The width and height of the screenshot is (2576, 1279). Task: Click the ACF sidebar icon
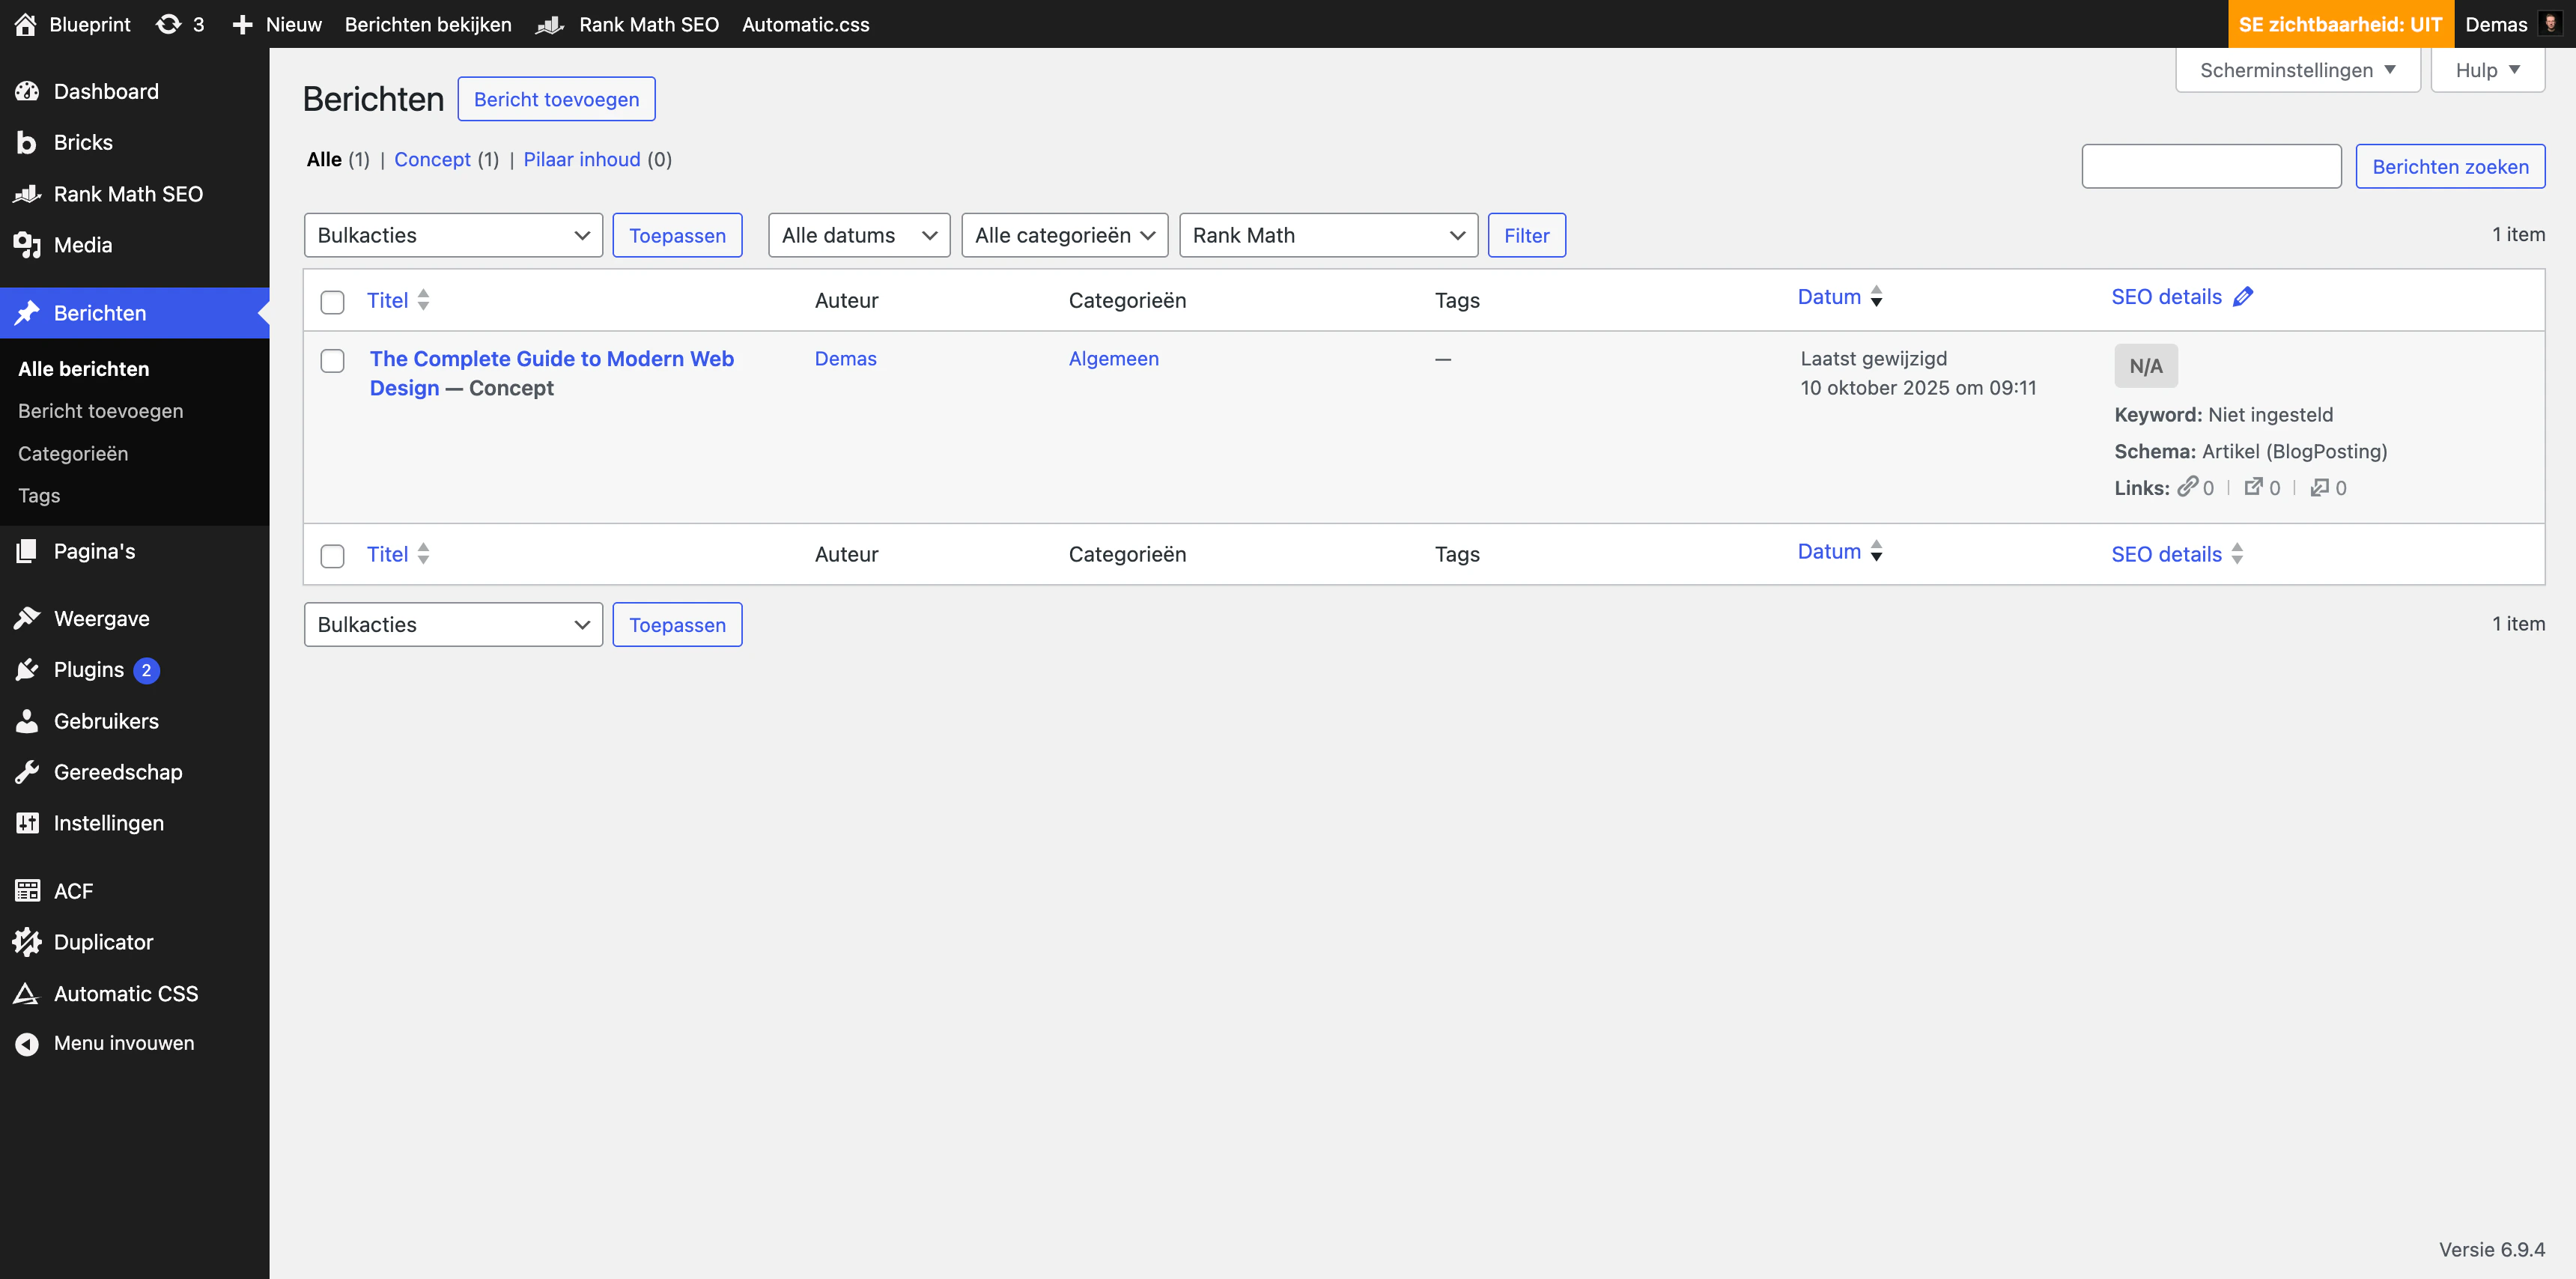27,891
